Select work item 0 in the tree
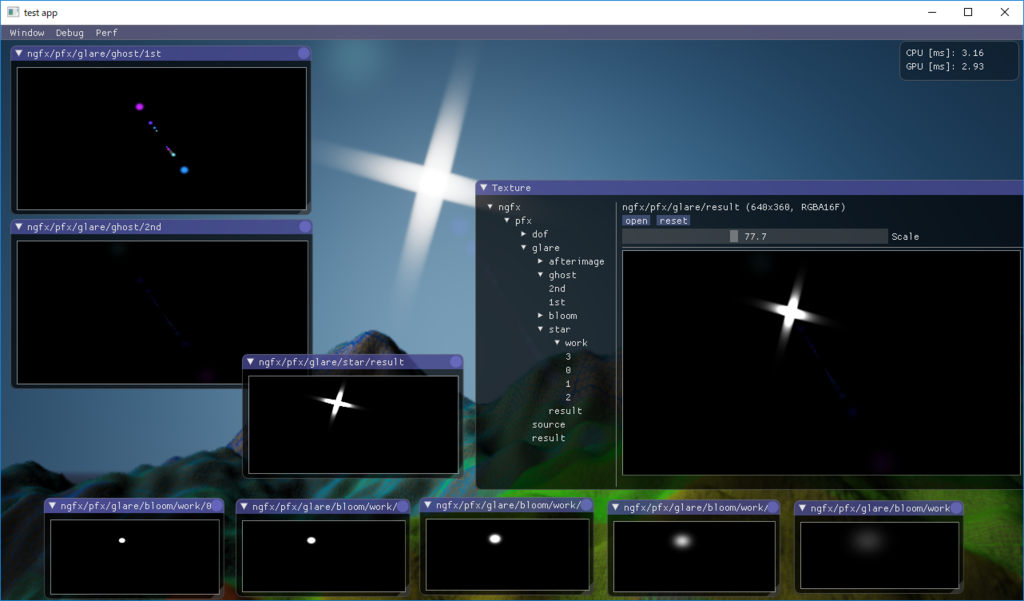Screen dimensions: 1024x601 pos(568,370)
